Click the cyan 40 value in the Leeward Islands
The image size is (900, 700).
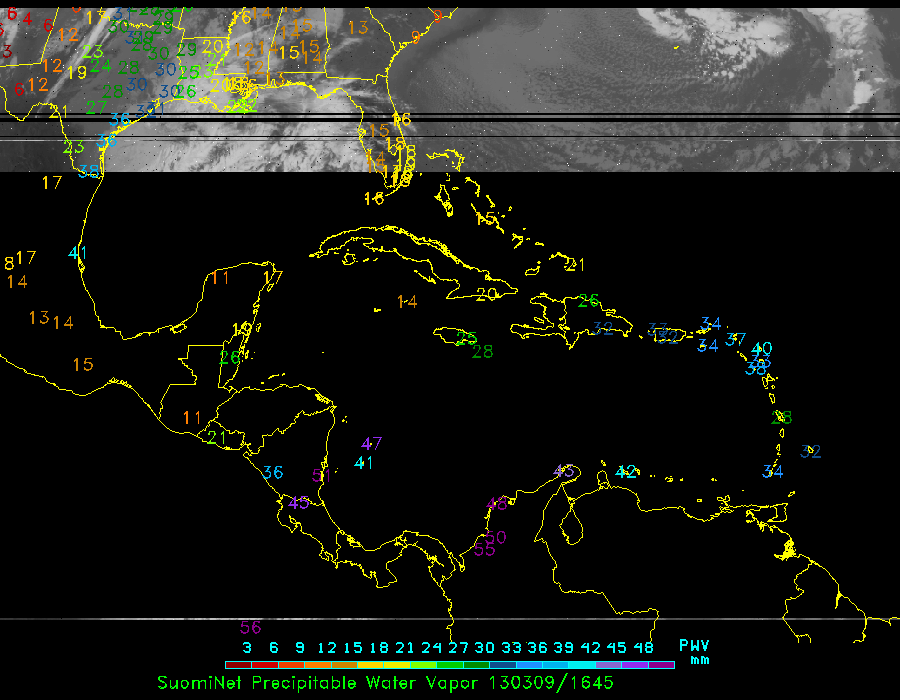pyautogui.click(x=762, y=349)
